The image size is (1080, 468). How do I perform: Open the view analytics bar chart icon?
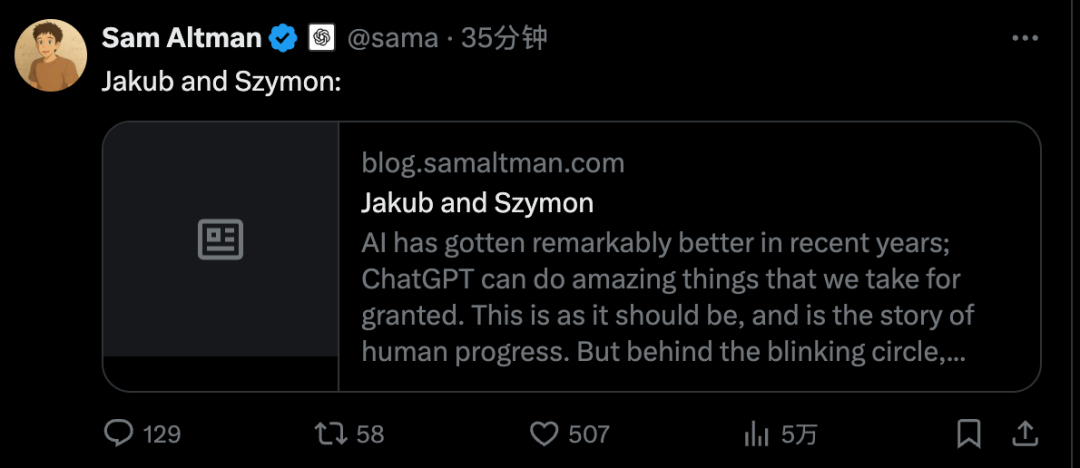coord(757,433)
